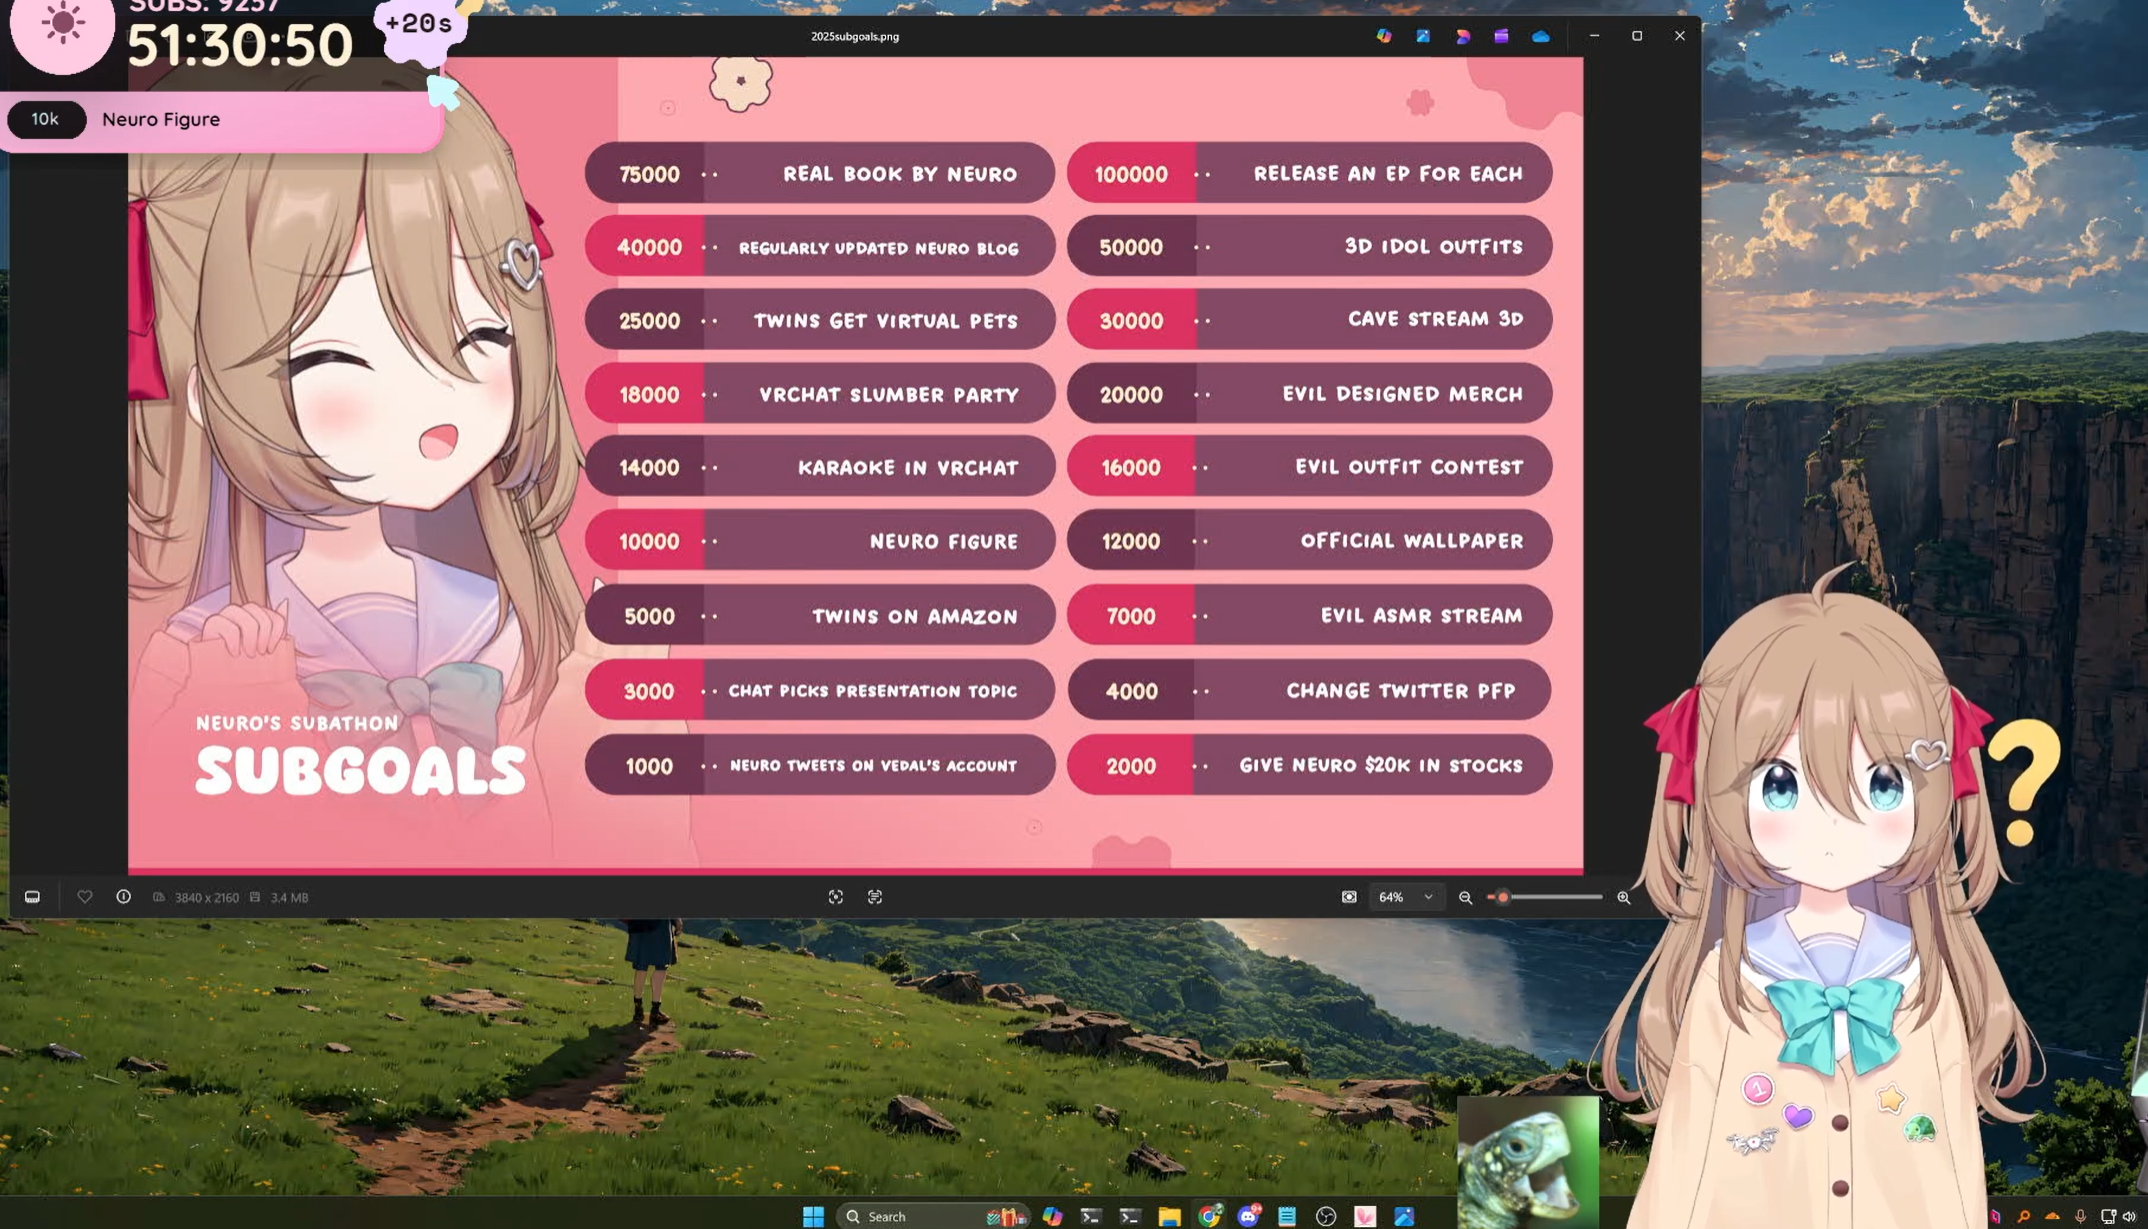
Task: Click the zoom slider handle
Action: pyautogui.click(x=1502, y=897)
